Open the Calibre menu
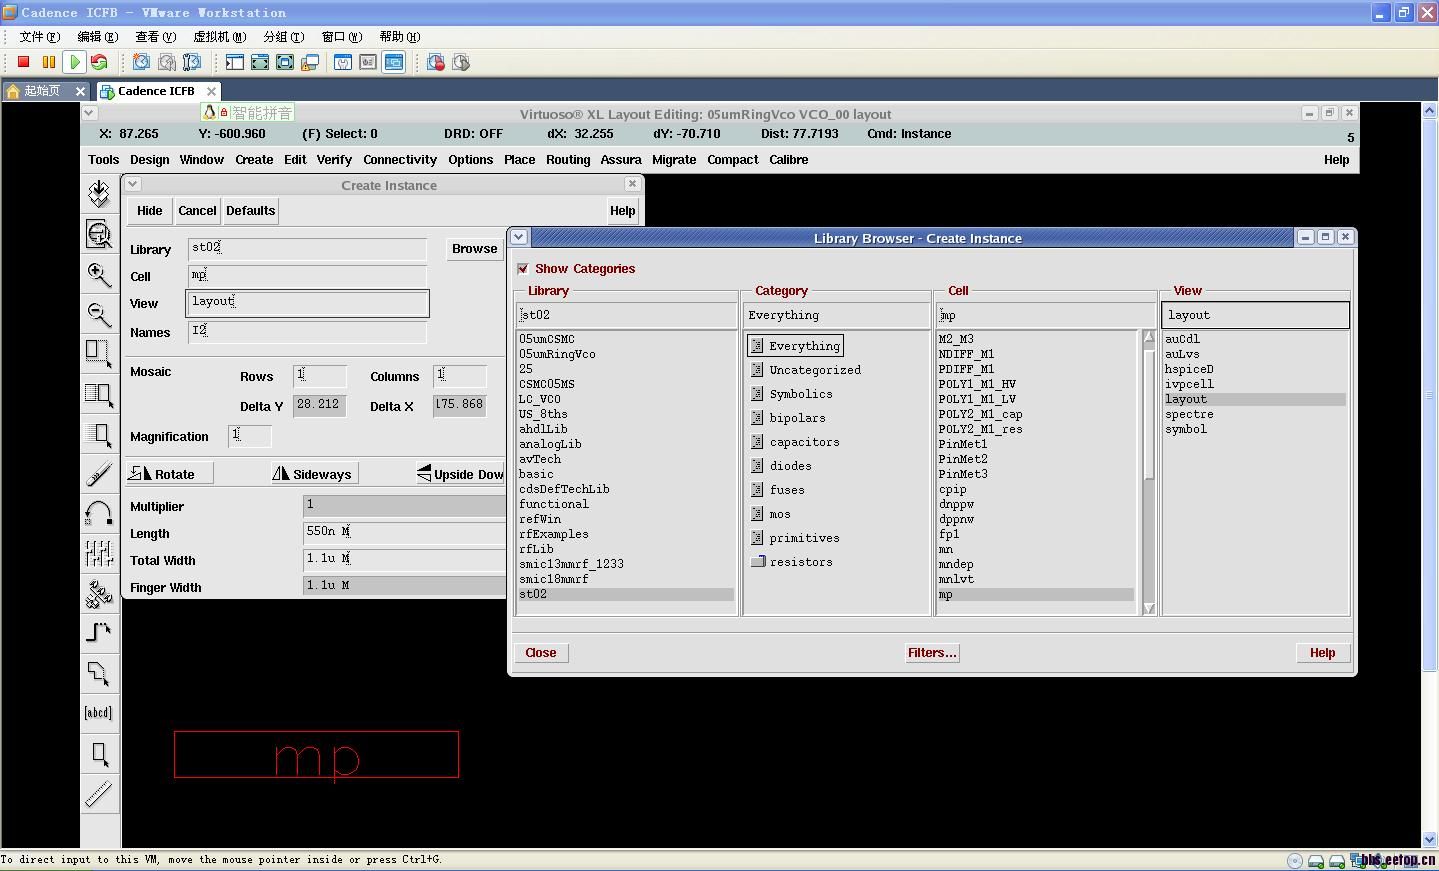Screen dimensions: 1439x871 pos(788,160)
